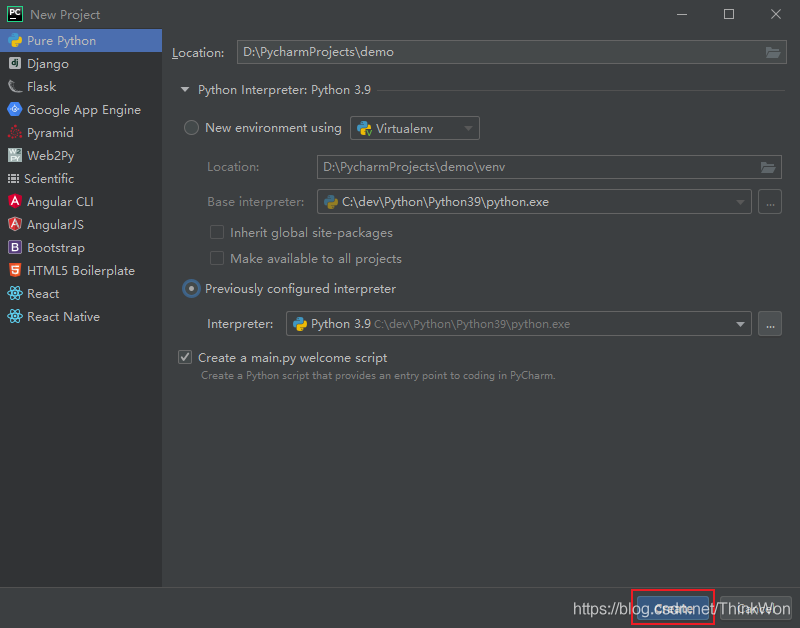800x628 pixels.
Task: Uncheck Create a main.py welcome script
Action: (x=185, y=357)
